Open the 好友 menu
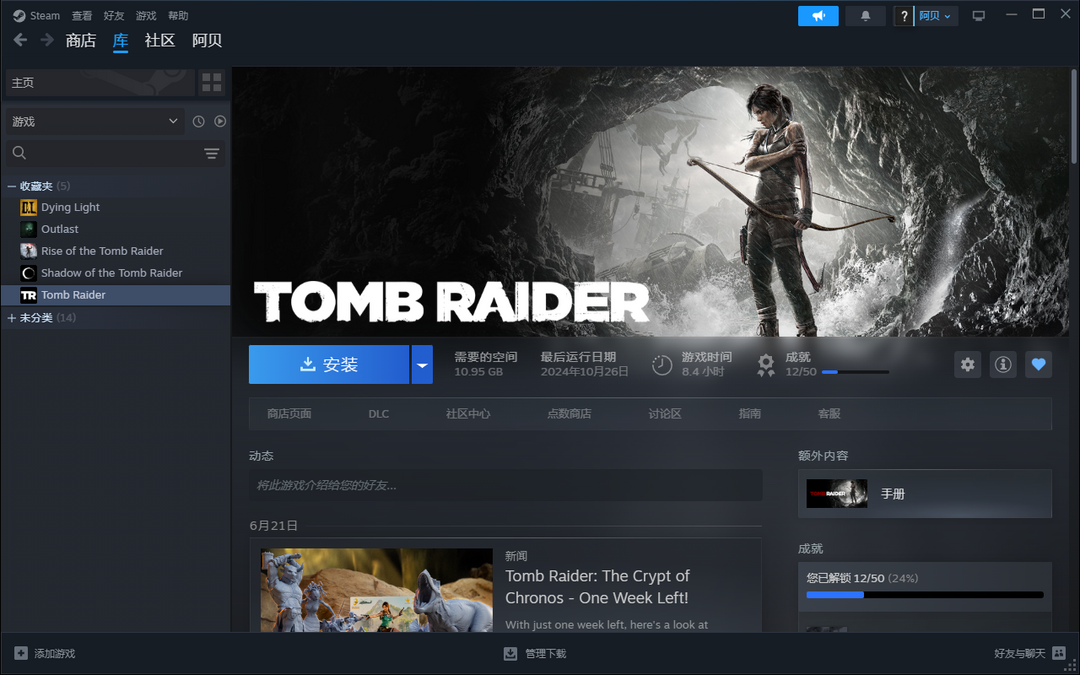The width and height of the screenshot is (1080, 675). (x=114, y=16)
